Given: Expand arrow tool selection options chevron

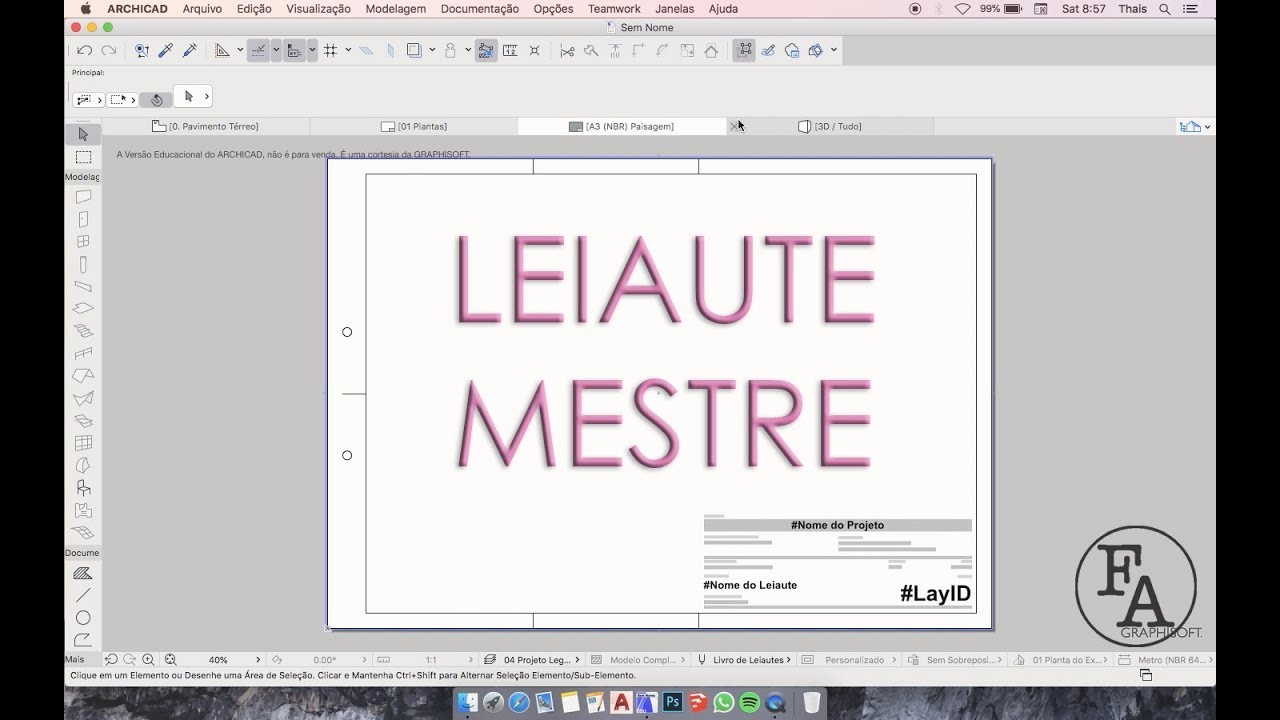Looking at the screenshot, I should [207, 97].
